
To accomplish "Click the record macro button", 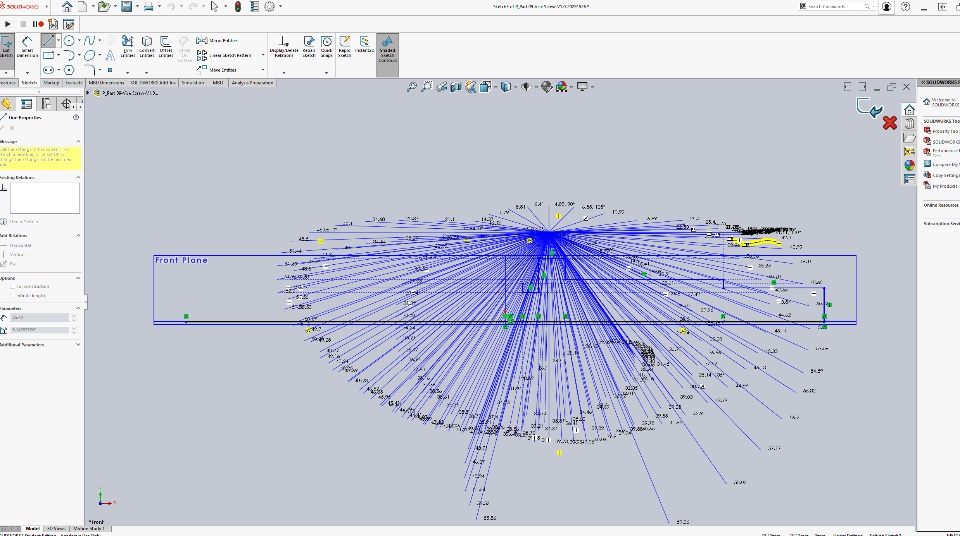I will pyautogui.click(x=38, y=24).
